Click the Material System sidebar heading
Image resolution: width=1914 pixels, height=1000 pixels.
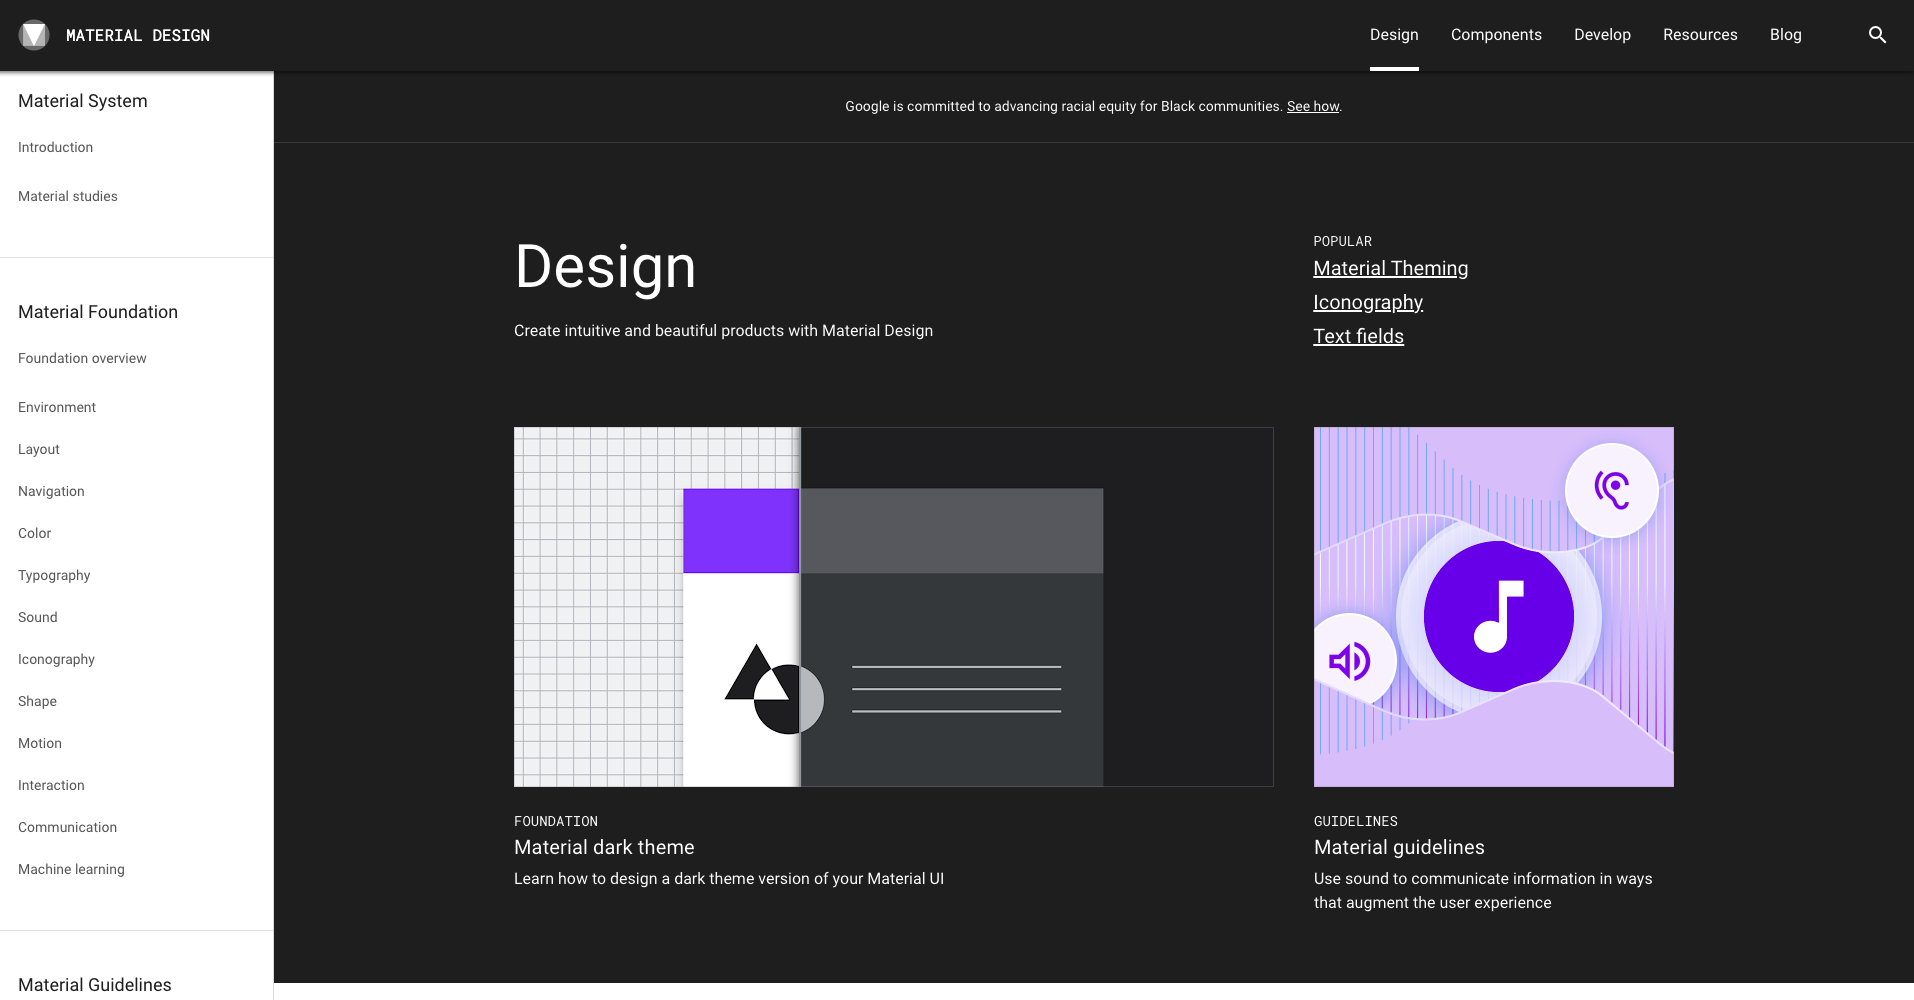[x=83, y=101]
